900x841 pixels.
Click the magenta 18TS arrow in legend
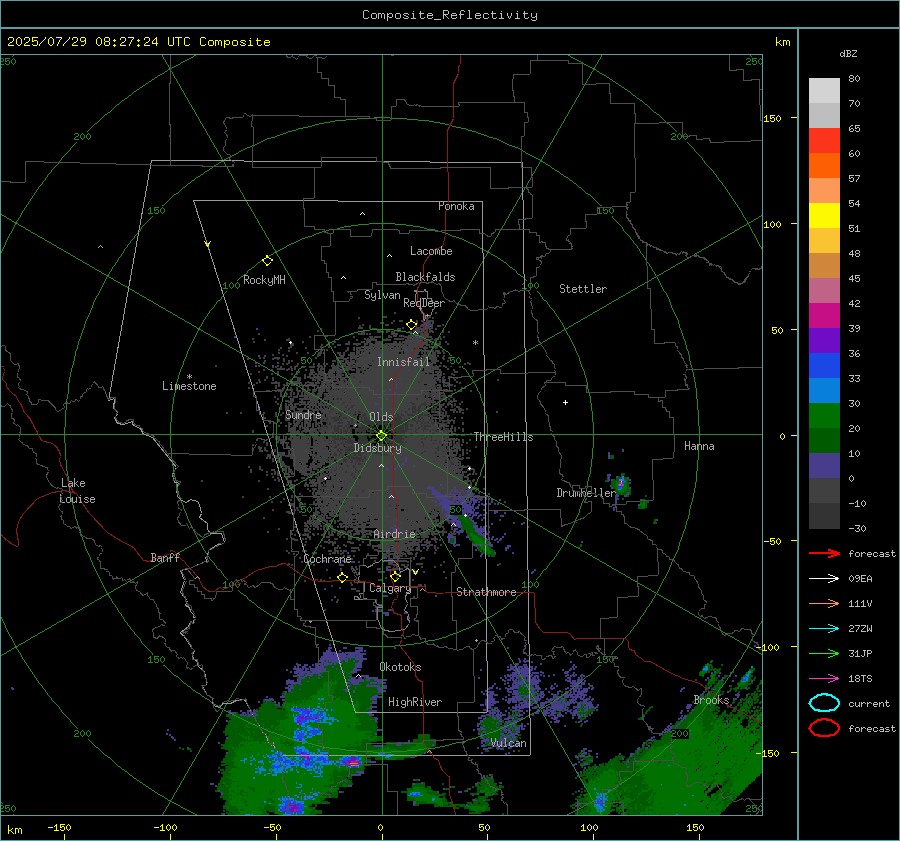[824, 679]
